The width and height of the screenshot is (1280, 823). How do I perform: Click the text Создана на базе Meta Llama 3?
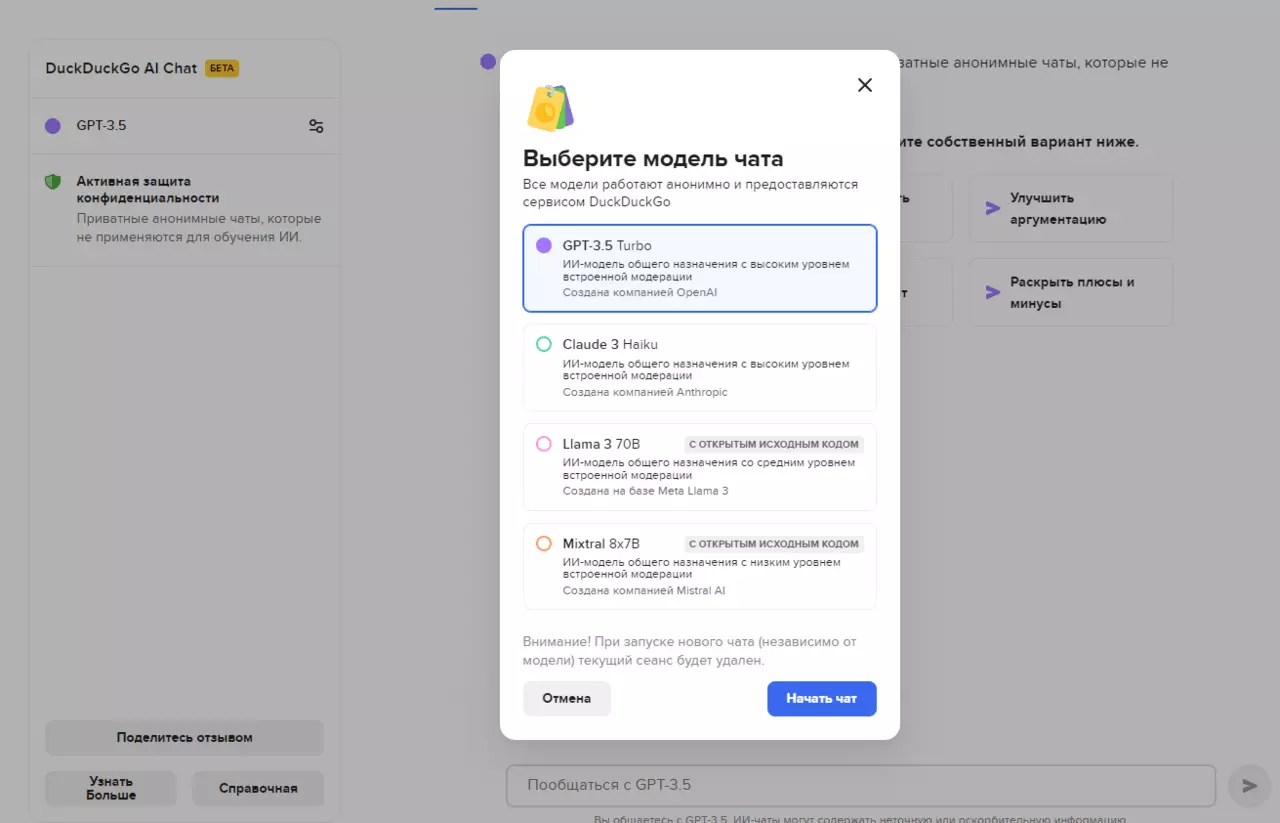click(646, 492)
